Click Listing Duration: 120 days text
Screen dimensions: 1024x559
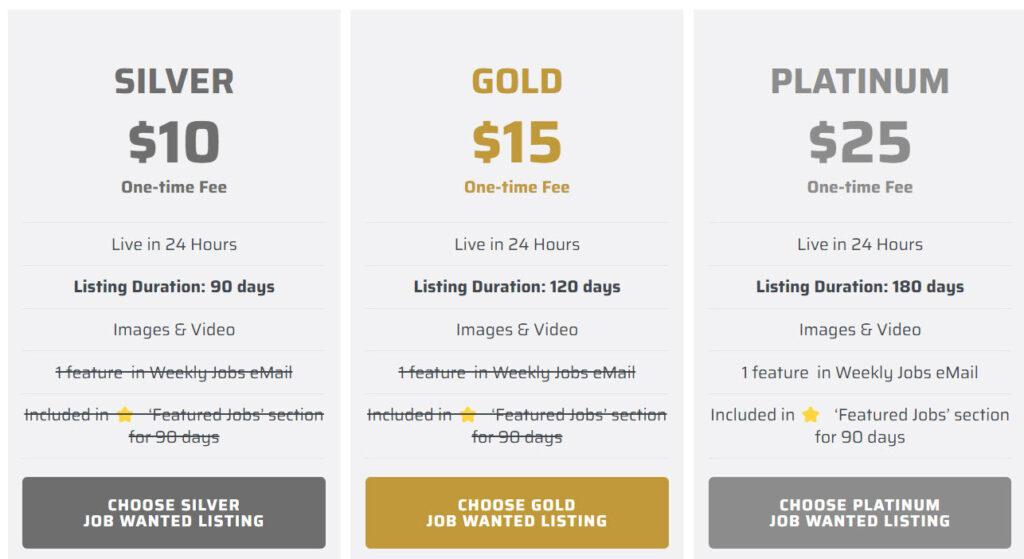[x=517, y=287]
